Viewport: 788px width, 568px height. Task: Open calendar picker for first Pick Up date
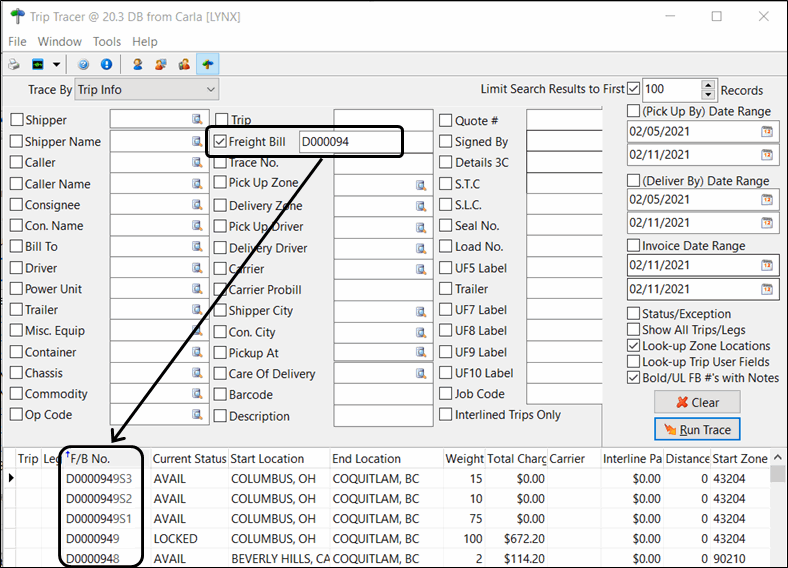[x=768, y=132]
